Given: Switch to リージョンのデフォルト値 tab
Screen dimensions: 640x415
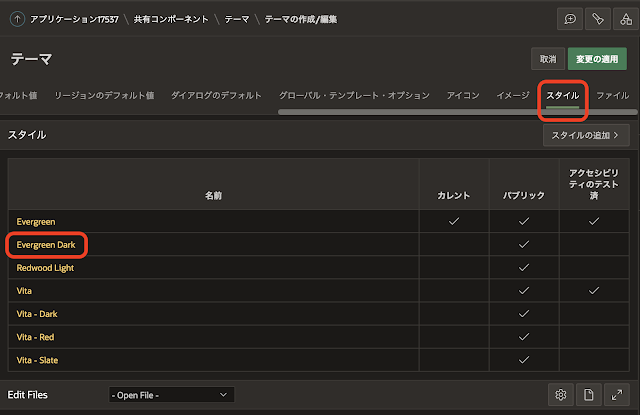Looking at the screenshot, I should pyautogui.click(x=104, y=95).
